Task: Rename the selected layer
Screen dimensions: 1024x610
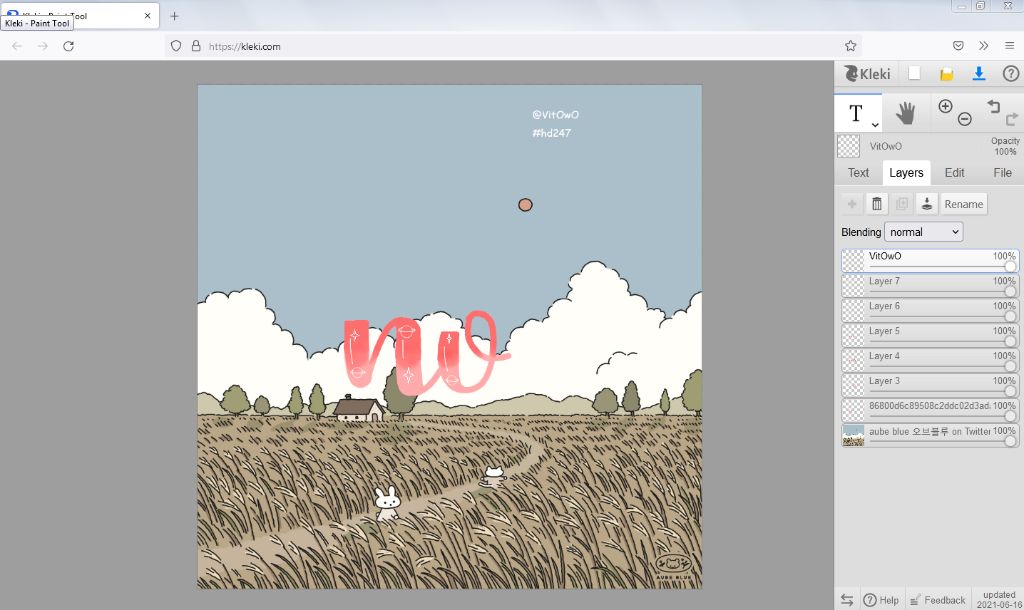Action: (x=963, y=204)
